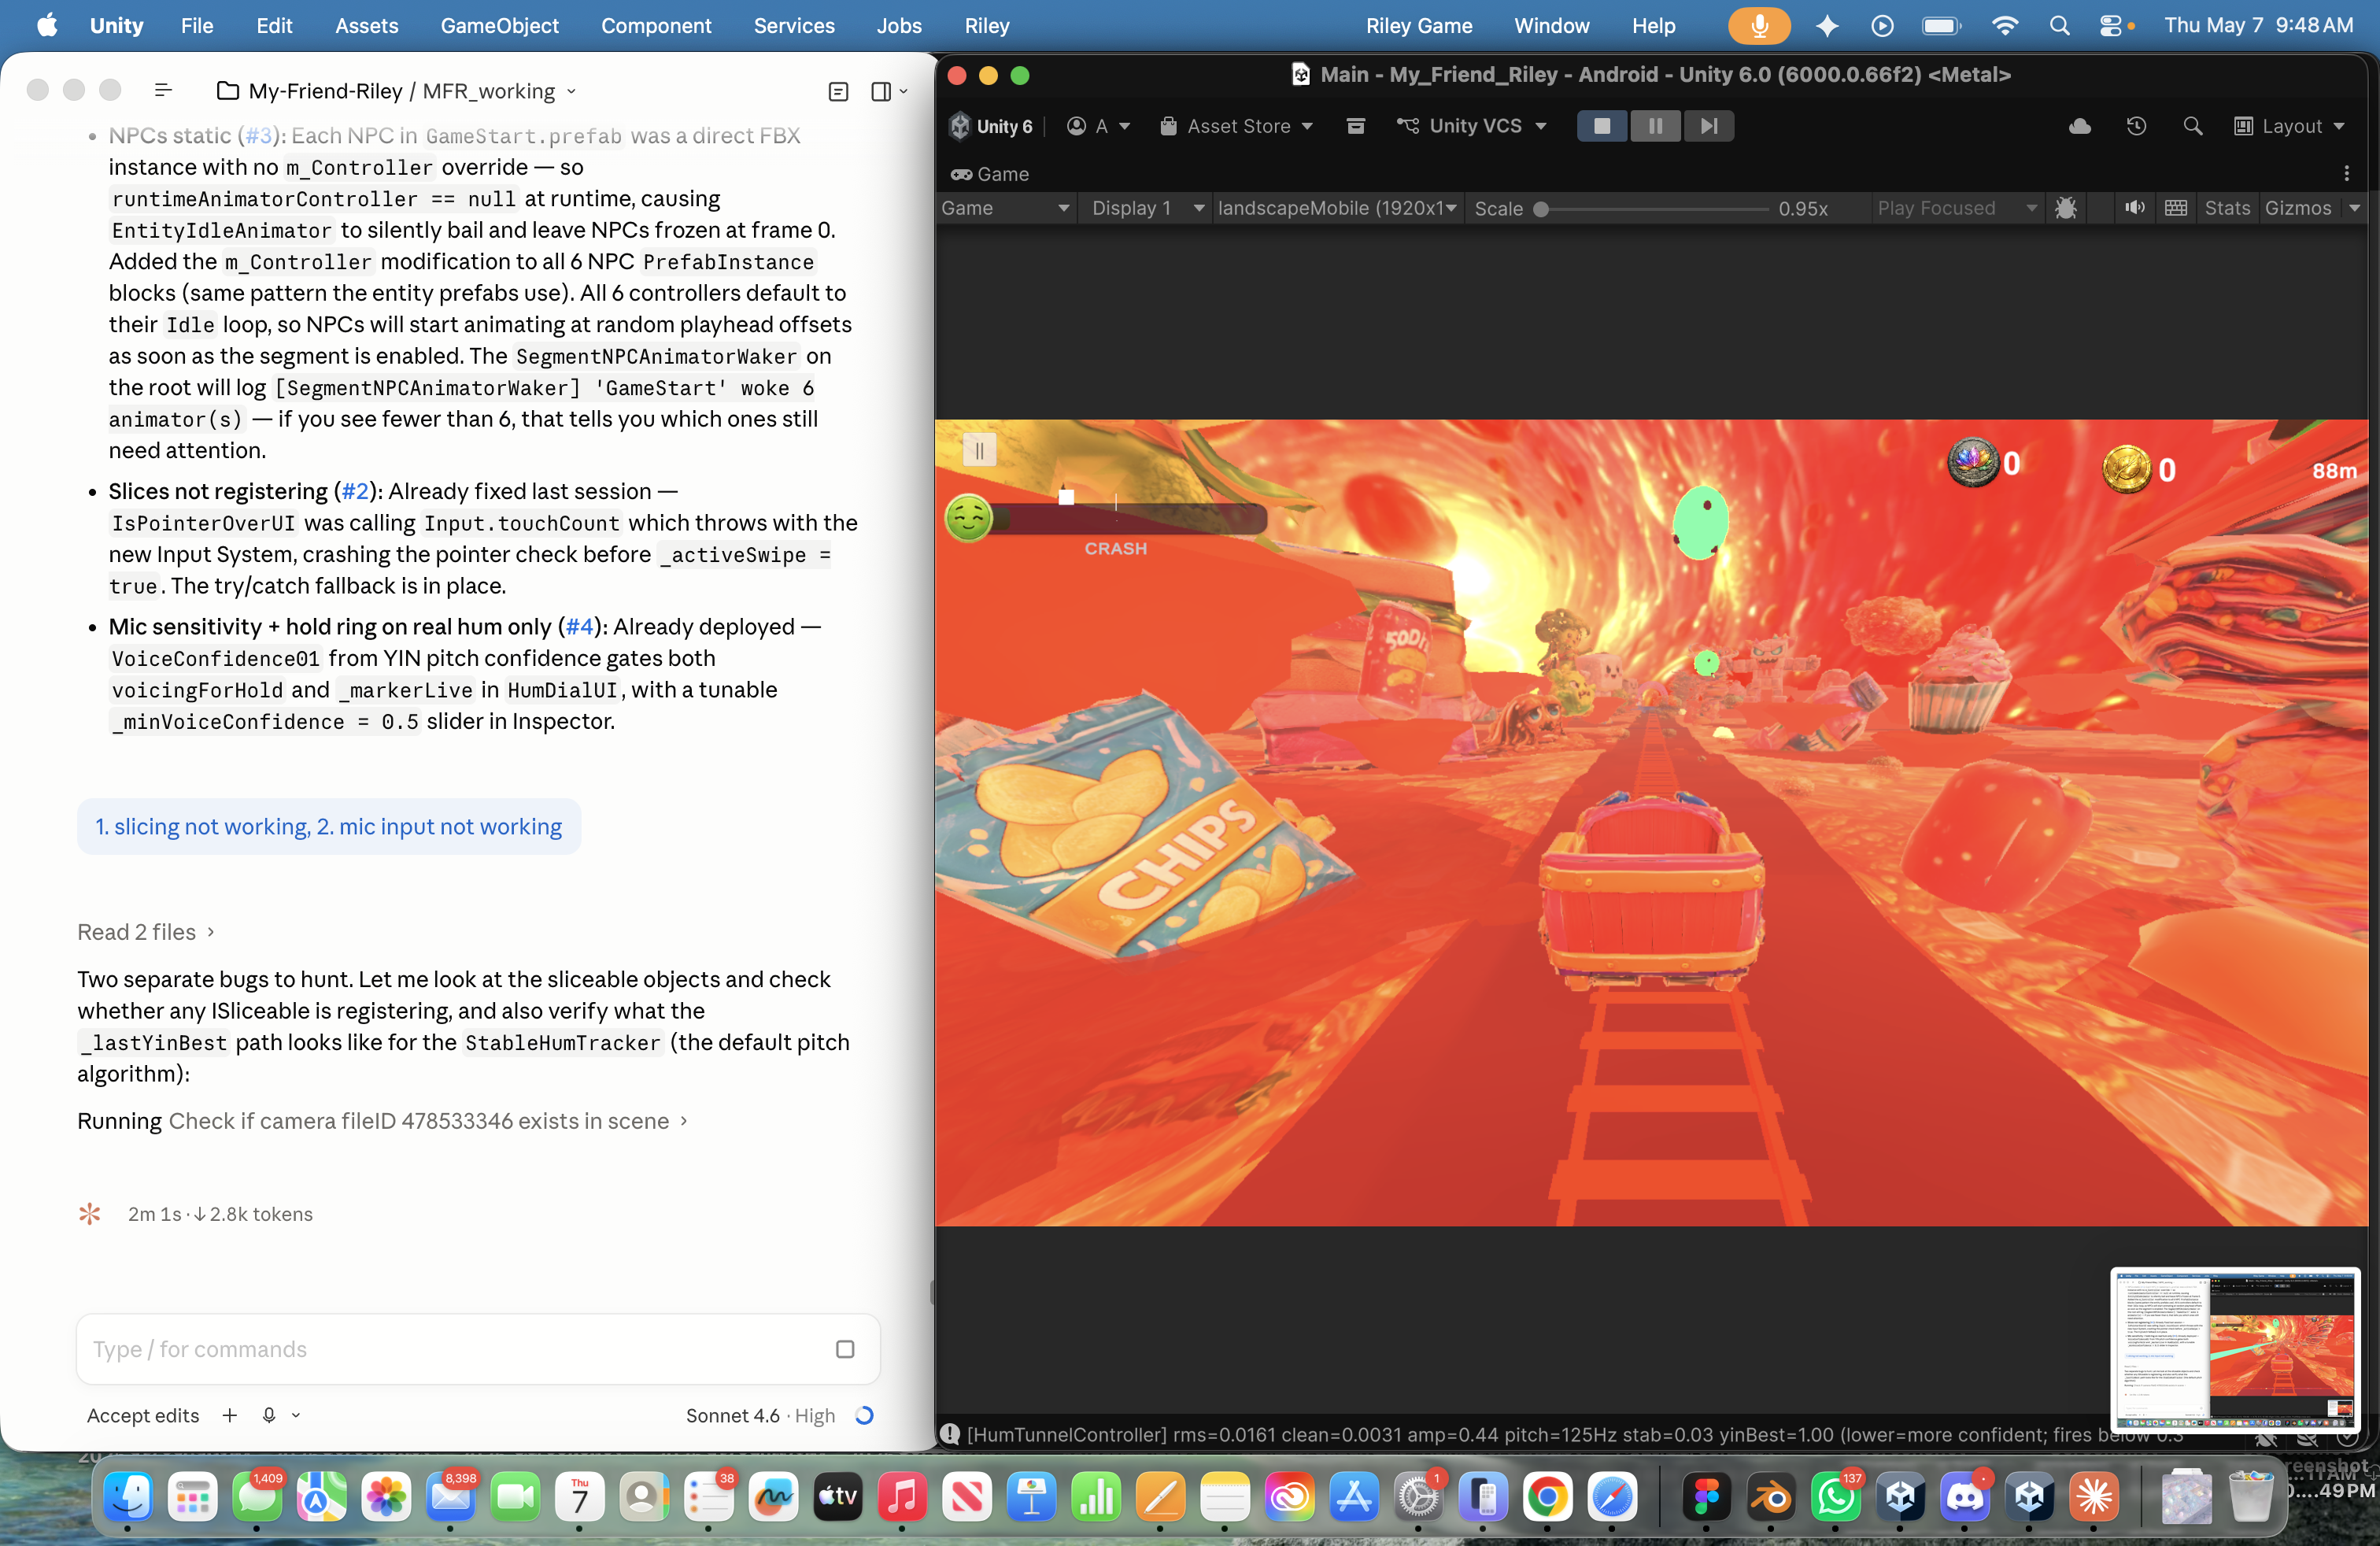Open the package manager box icon
Screen dimensions: 2380x1546
pyautogui.click(x=1355, y=126)
